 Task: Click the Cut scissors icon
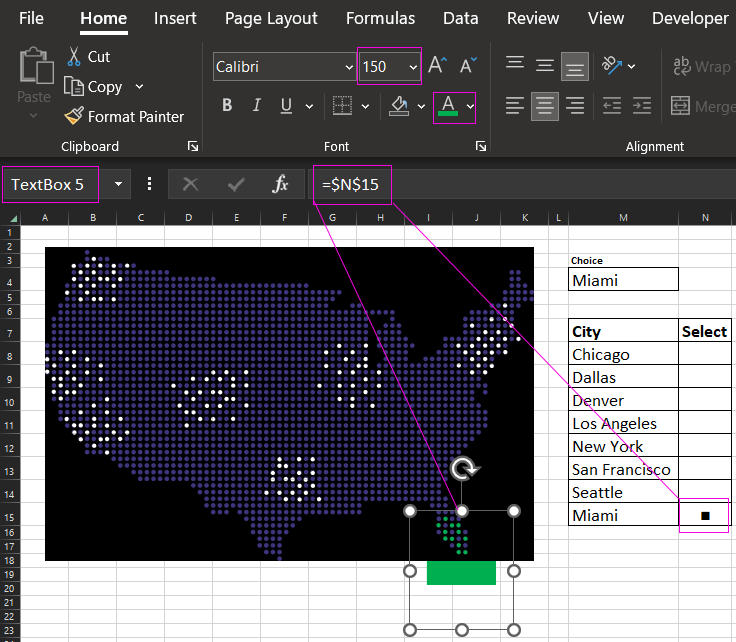click(x=73, y=57)
